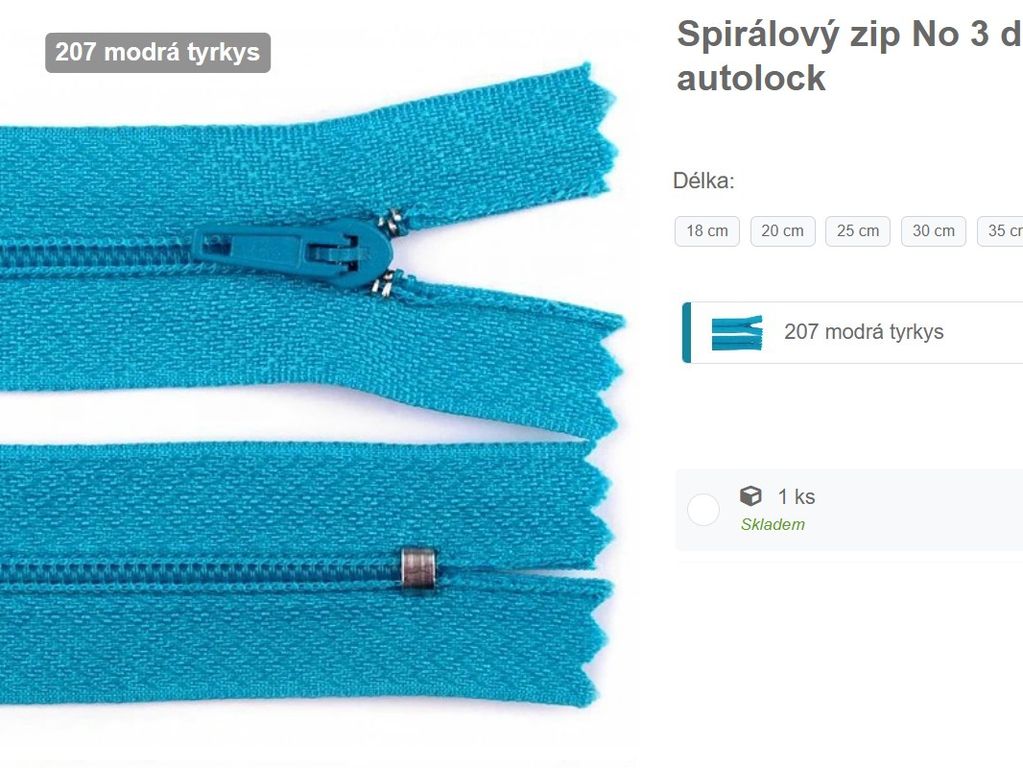Click the 1 ks quantity label
Viewport: 1023px width, 768px height.
797,497
